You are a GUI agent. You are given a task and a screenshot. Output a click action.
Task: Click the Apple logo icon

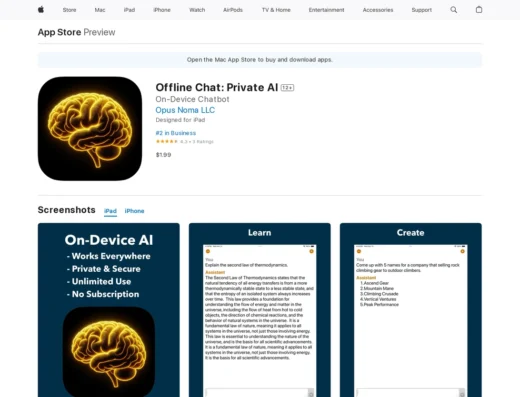pyautogui.click(x=41, y=10)
